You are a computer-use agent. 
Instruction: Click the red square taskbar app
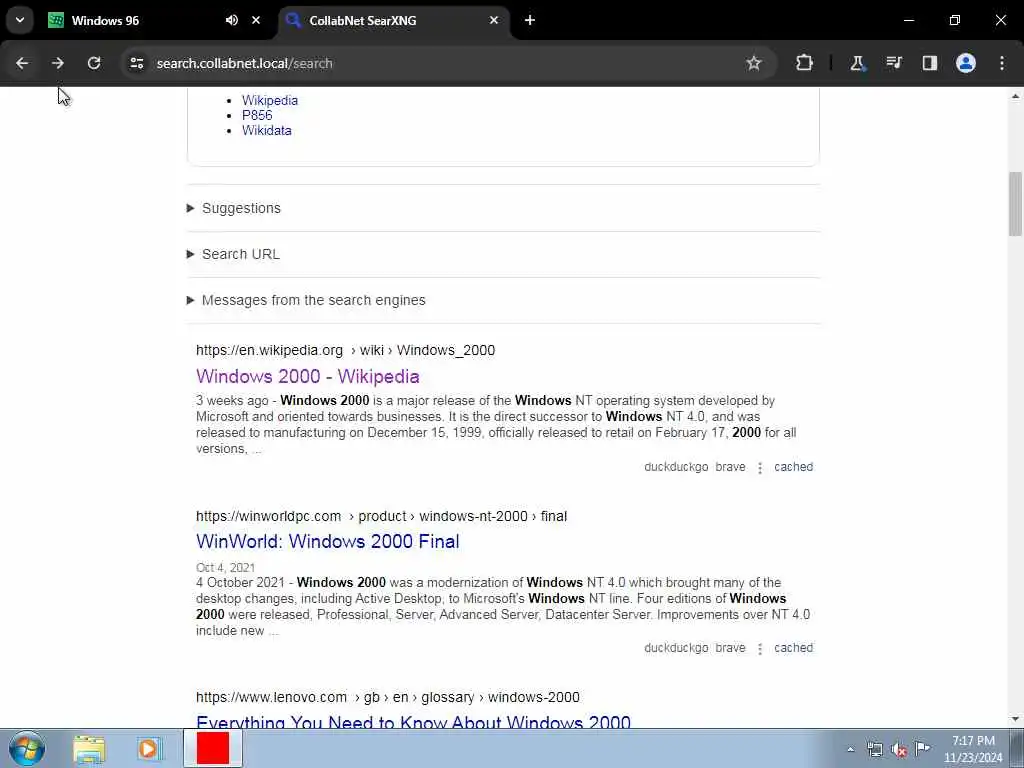coord(213,748)
